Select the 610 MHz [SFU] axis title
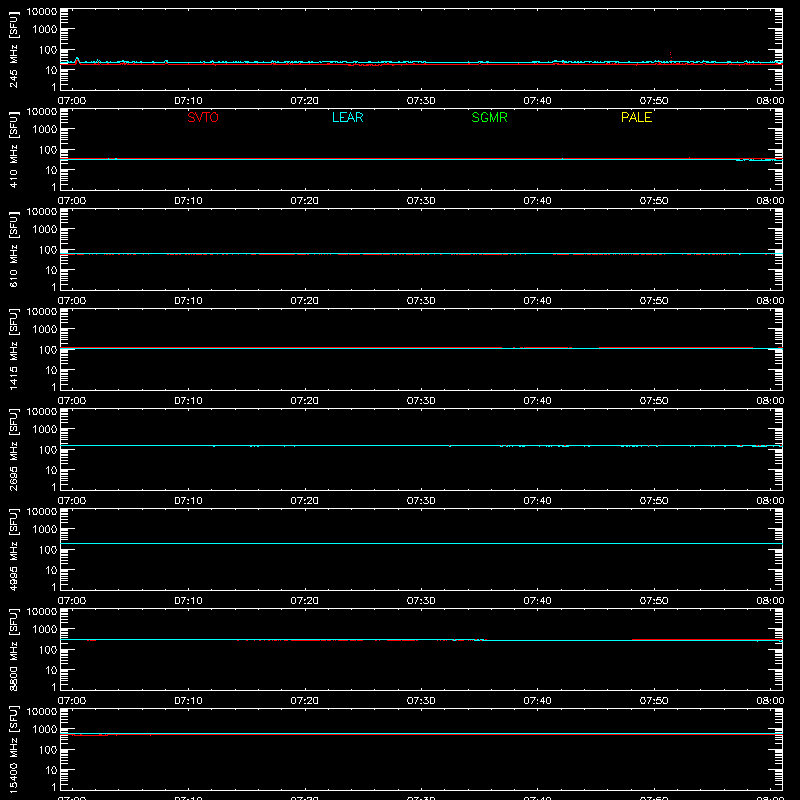Screen dimensions: 800x800 coord(14,249)
